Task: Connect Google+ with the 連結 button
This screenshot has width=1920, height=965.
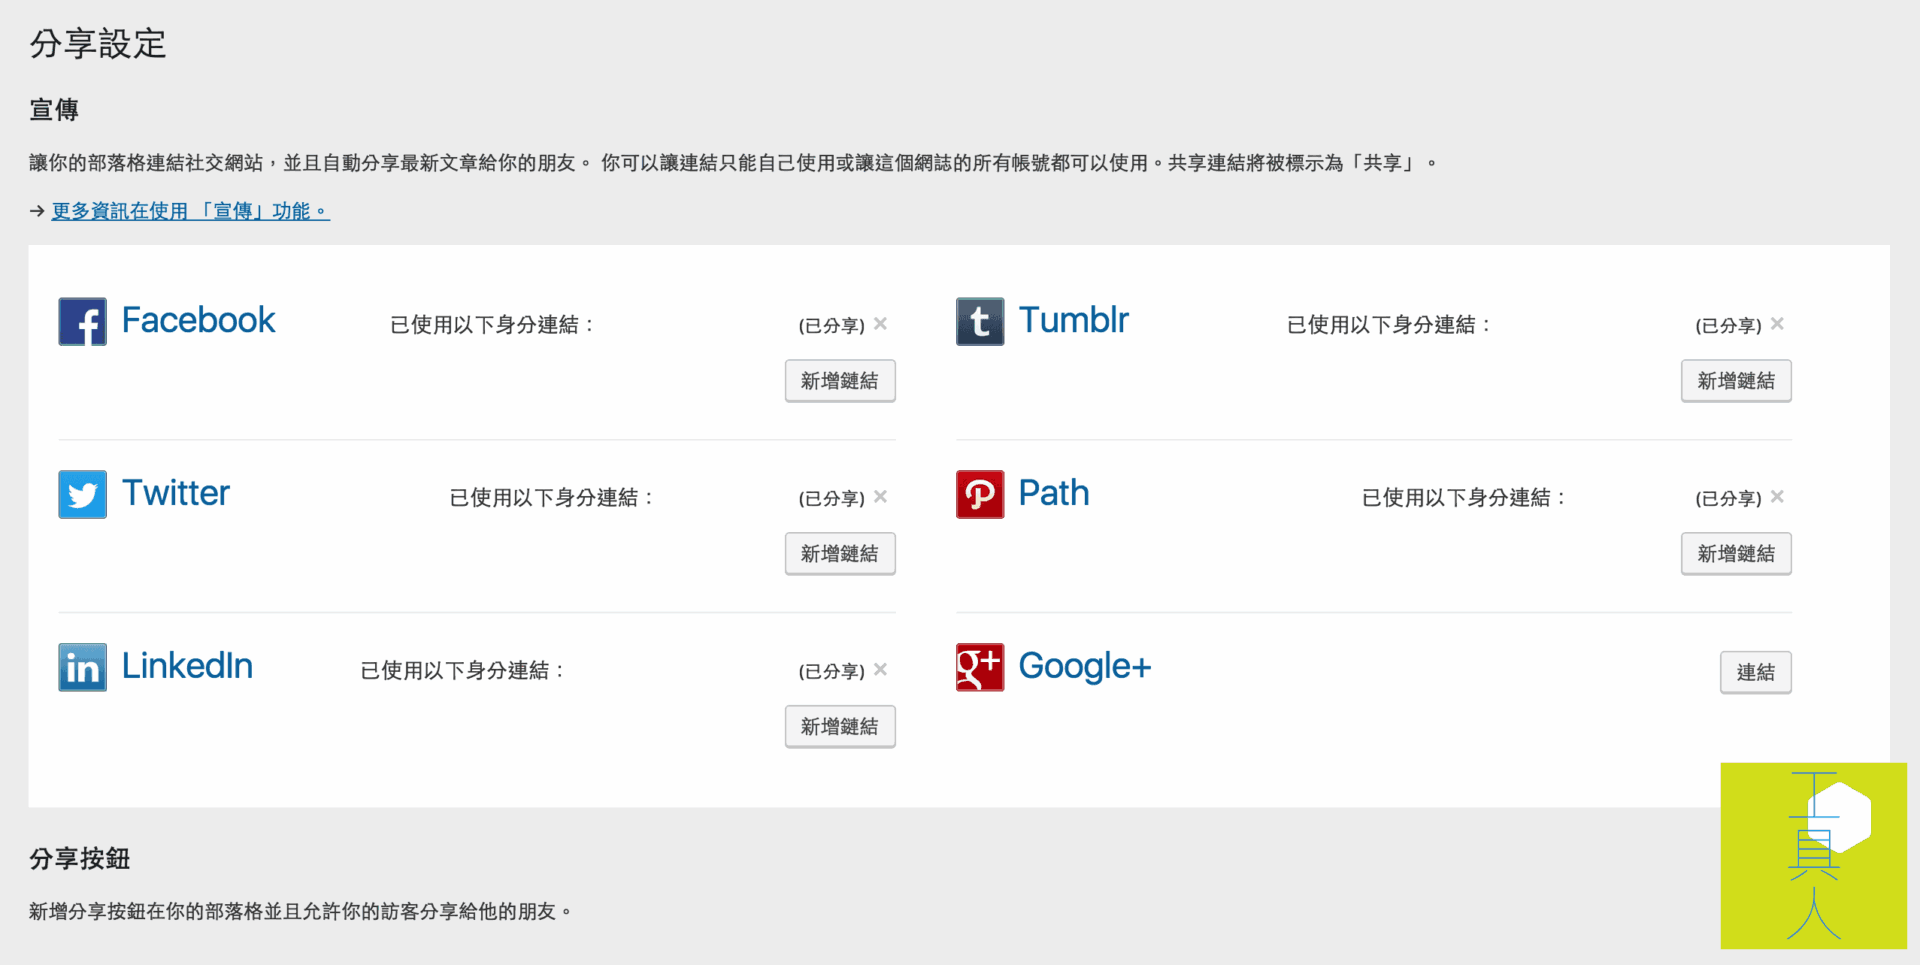Action: point(1756,672)
